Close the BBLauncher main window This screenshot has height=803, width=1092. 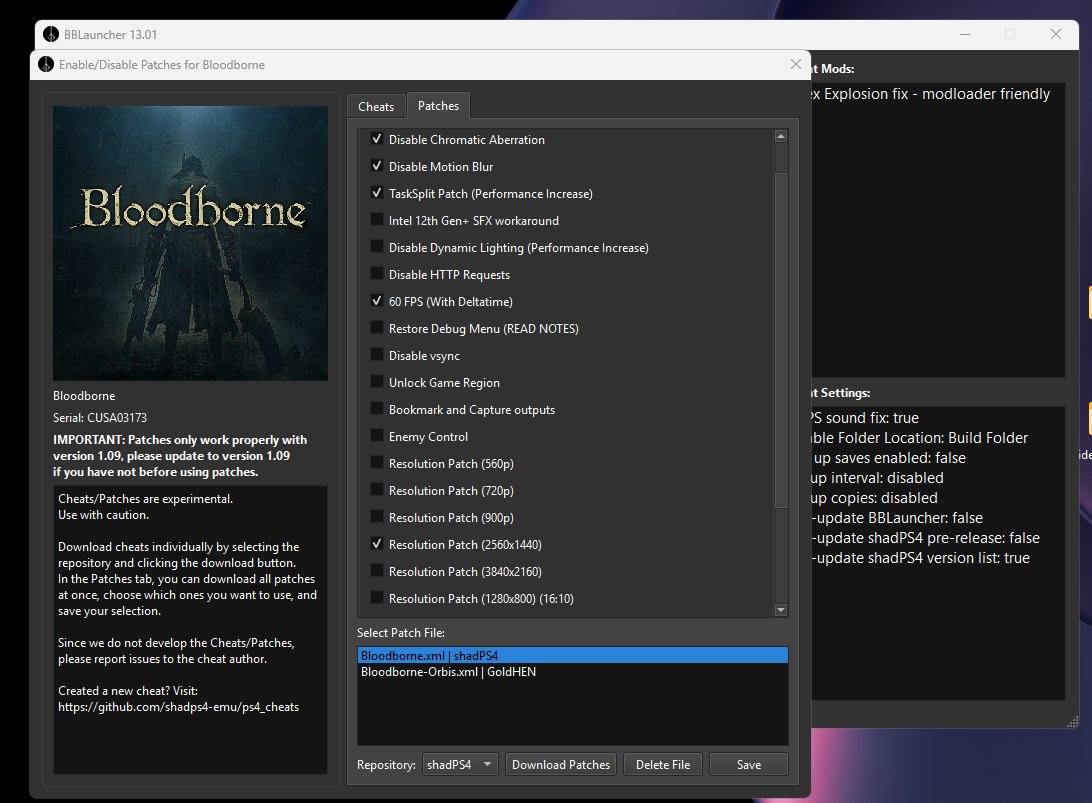(1056, 34)
